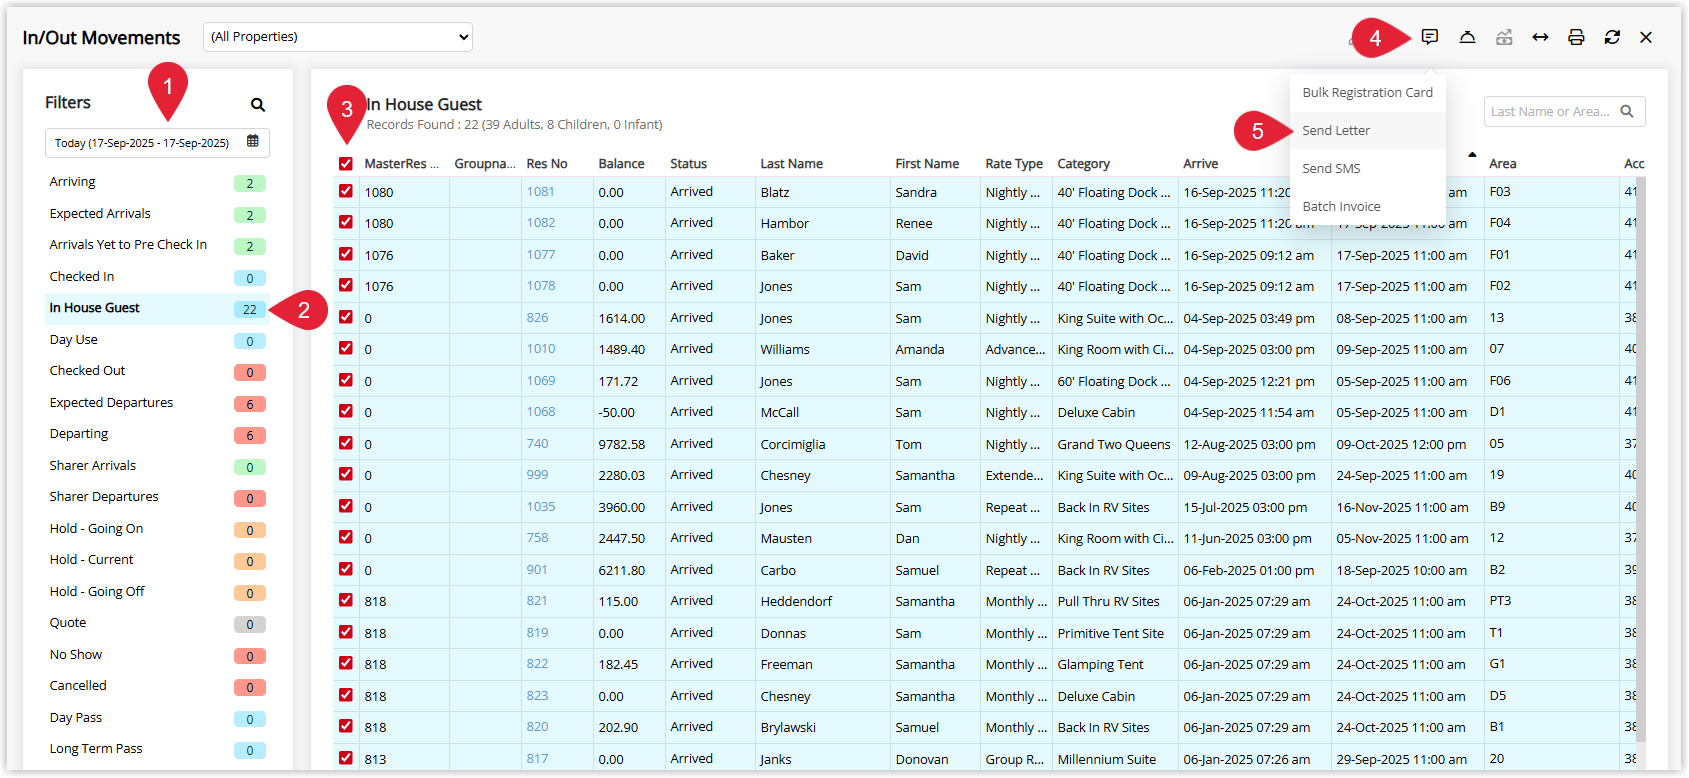Open reservation number 826 link

(537, 317)
